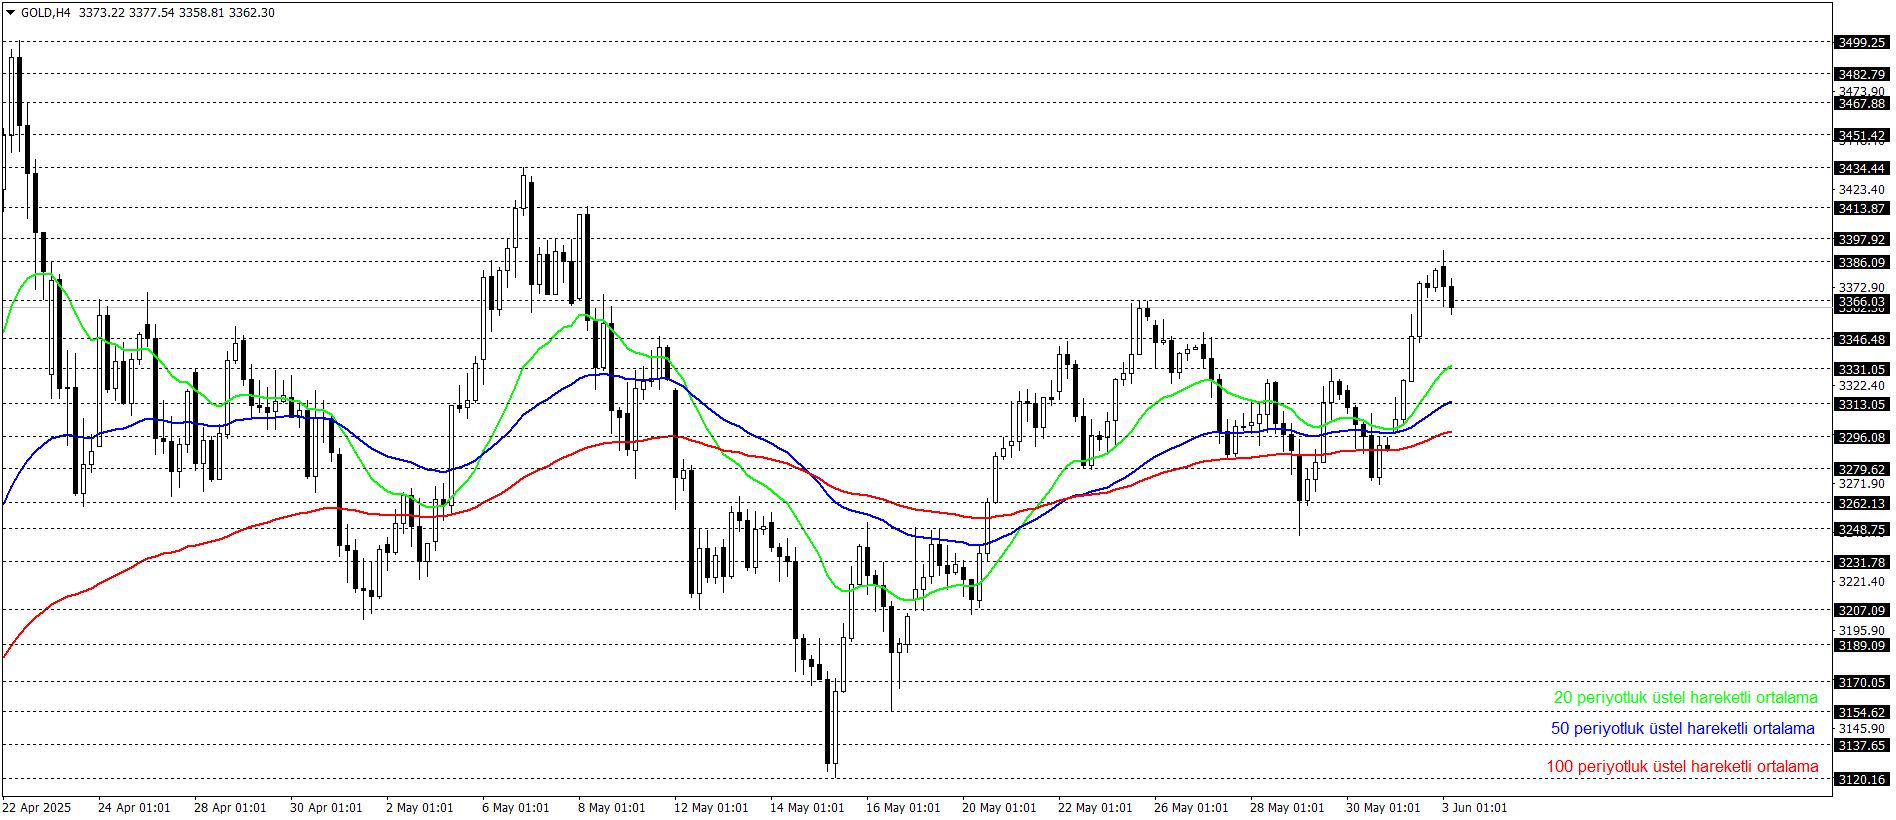Select the 3279.62 price level label
Image resolution: width=1896 pixels, height=820 pixels.
click(x=1861, y=469)
